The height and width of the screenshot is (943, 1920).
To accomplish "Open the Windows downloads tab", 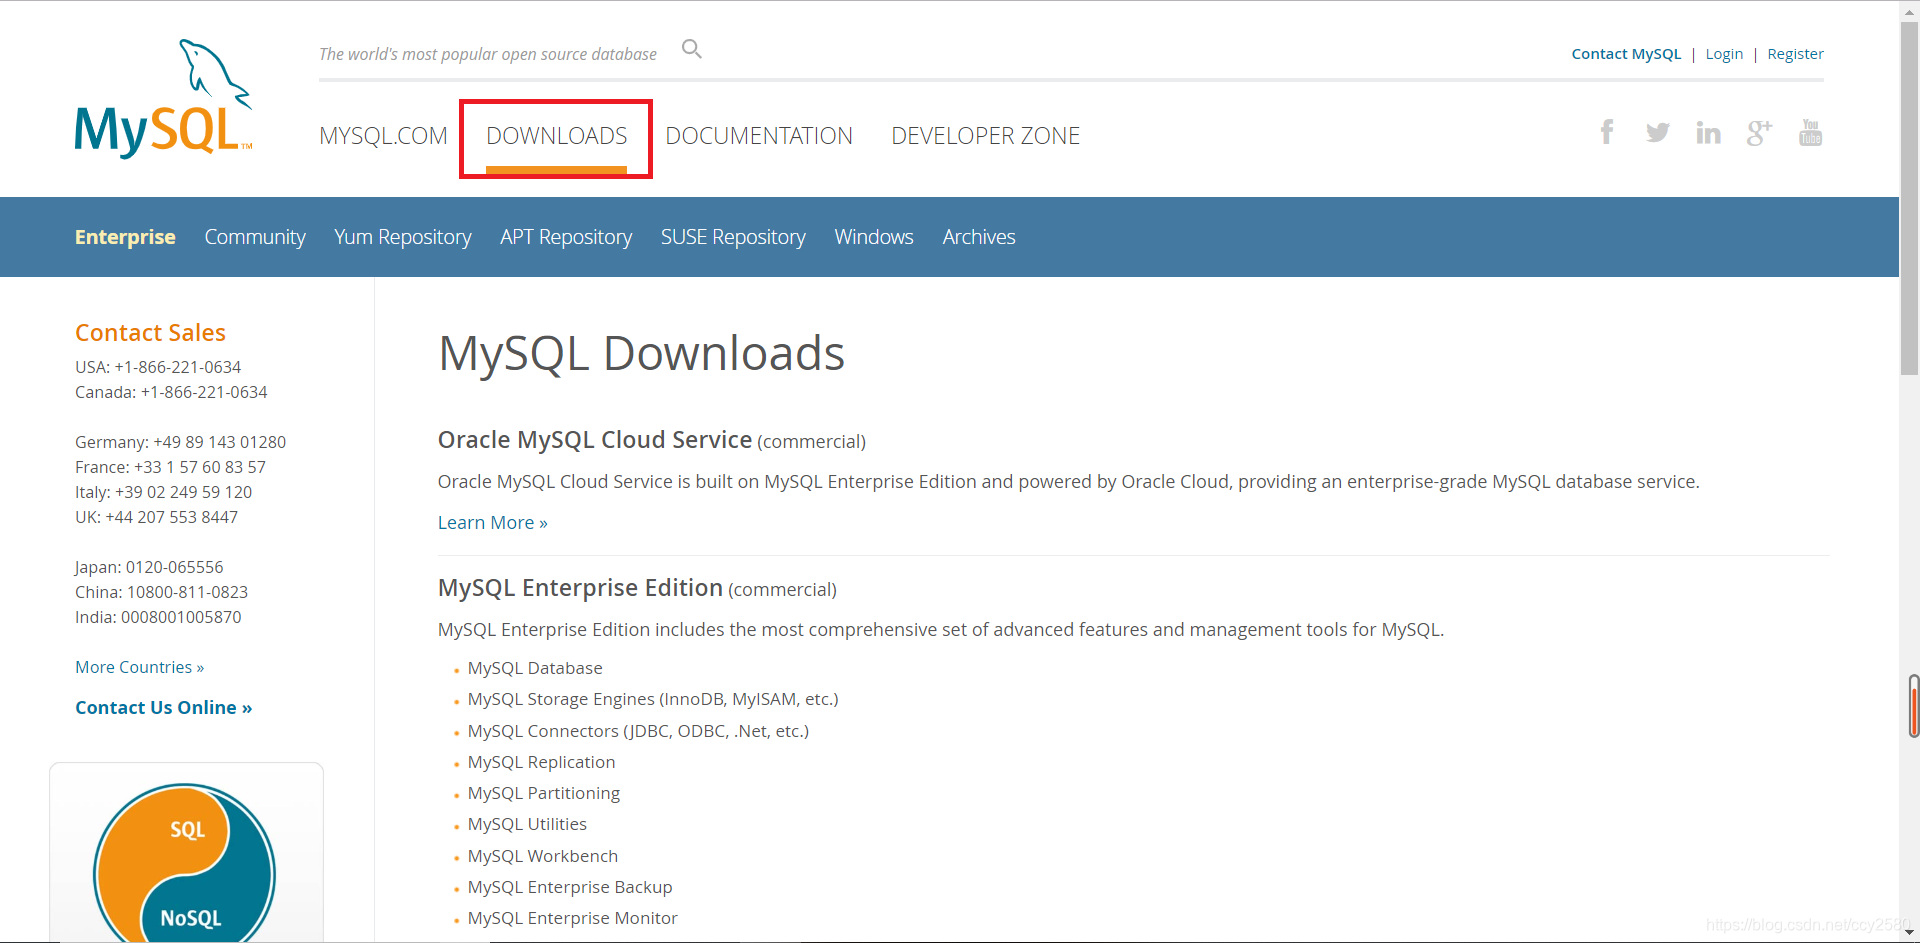I will click(x=874, y=237).
